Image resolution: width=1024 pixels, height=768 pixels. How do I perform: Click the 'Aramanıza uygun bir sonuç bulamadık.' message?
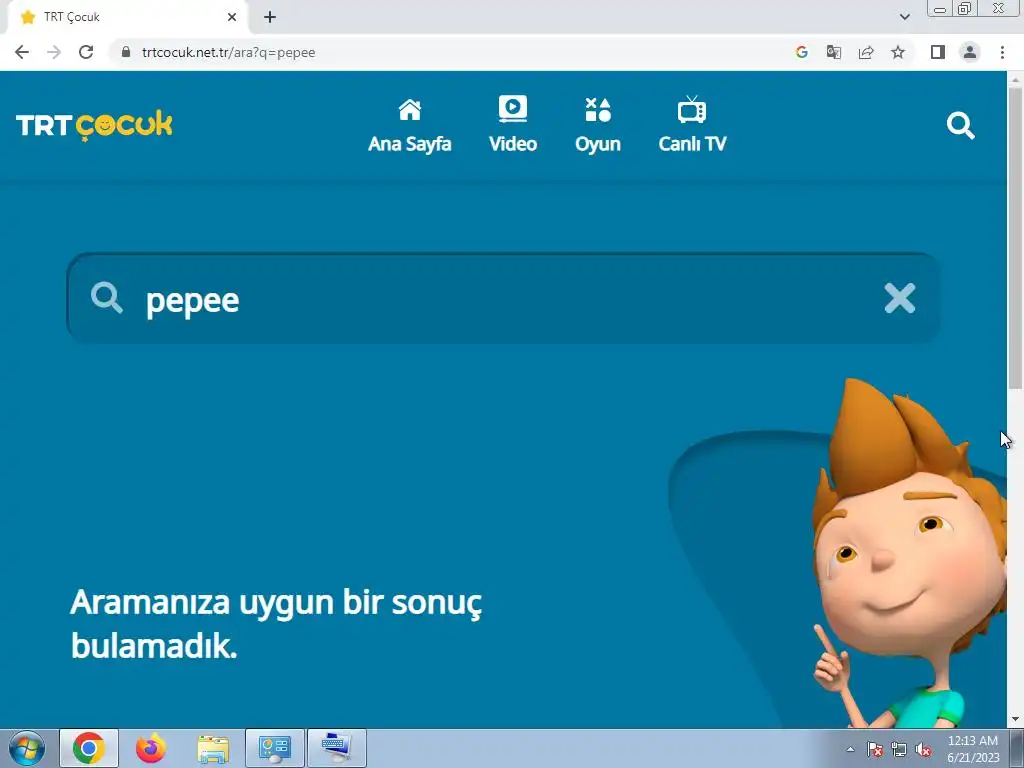click(x=276, y=624)
